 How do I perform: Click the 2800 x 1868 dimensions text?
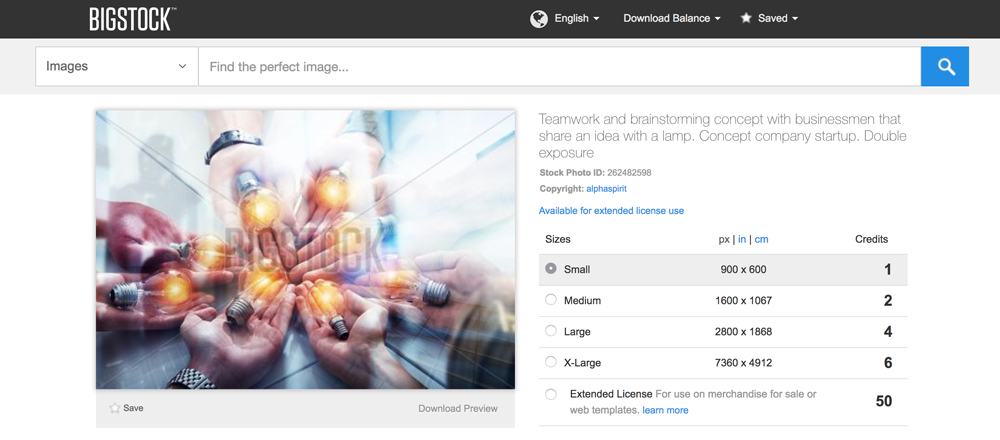tap(744, 332)
